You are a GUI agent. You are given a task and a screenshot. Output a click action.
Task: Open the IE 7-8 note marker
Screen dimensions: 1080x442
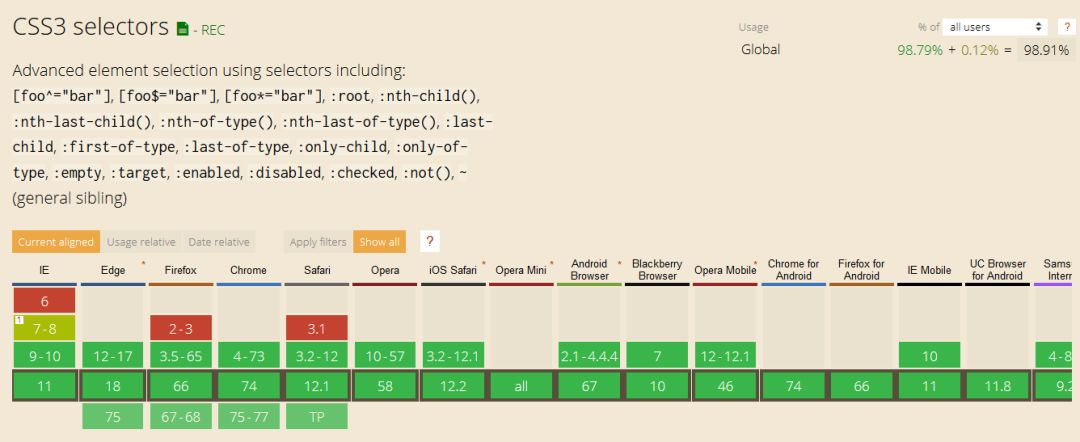point(19,319)
